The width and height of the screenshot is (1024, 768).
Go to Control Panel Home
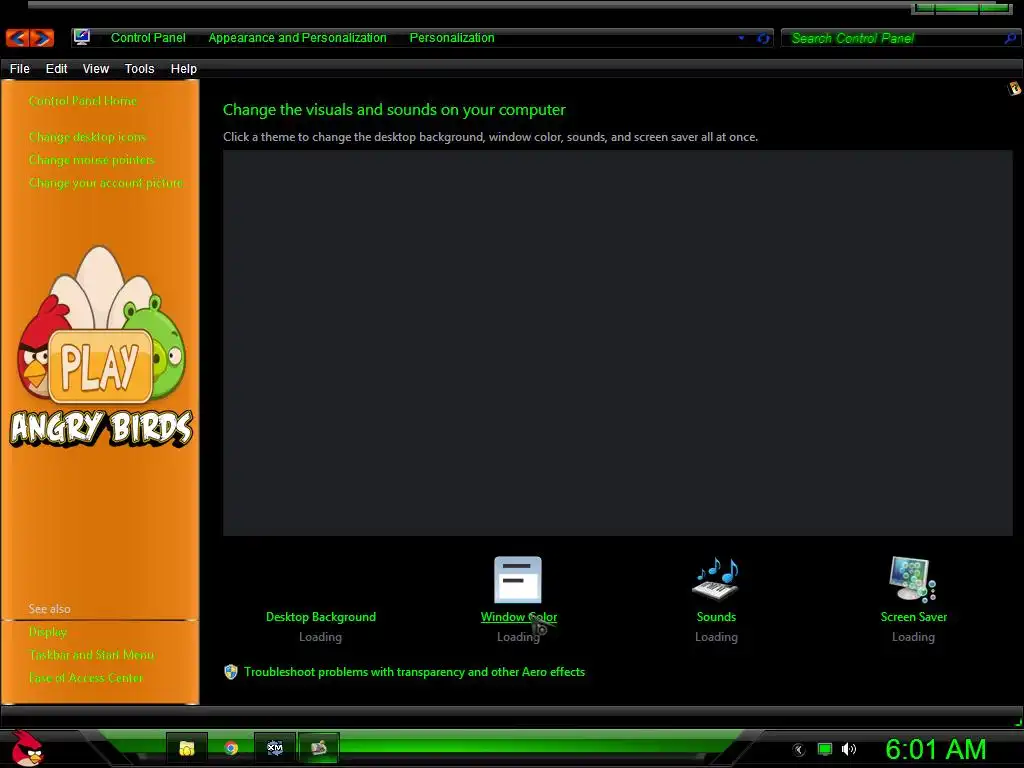click(x=83, y=101)
